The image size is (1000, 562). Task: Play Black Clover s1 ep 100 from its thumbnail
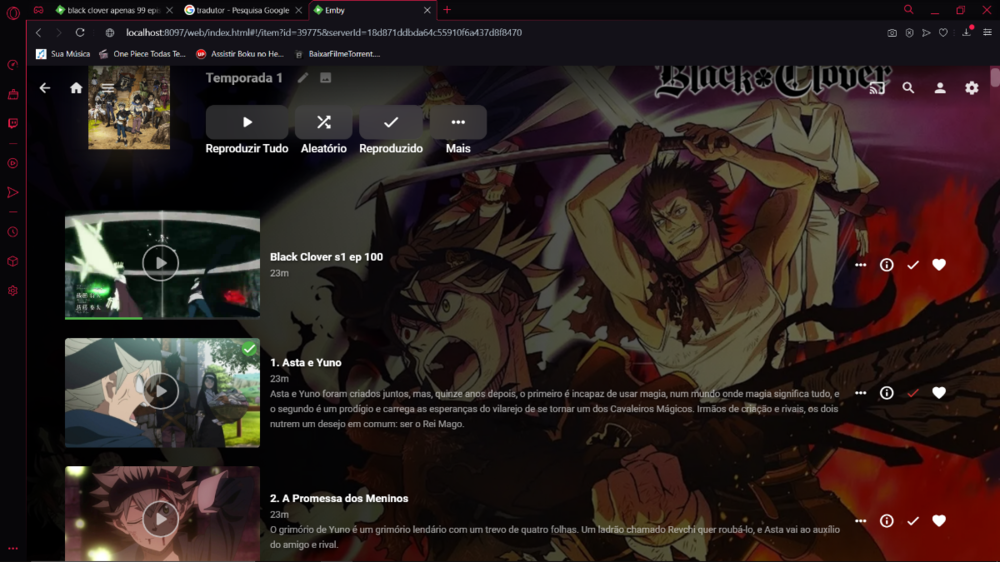click(x=160, y=263)
